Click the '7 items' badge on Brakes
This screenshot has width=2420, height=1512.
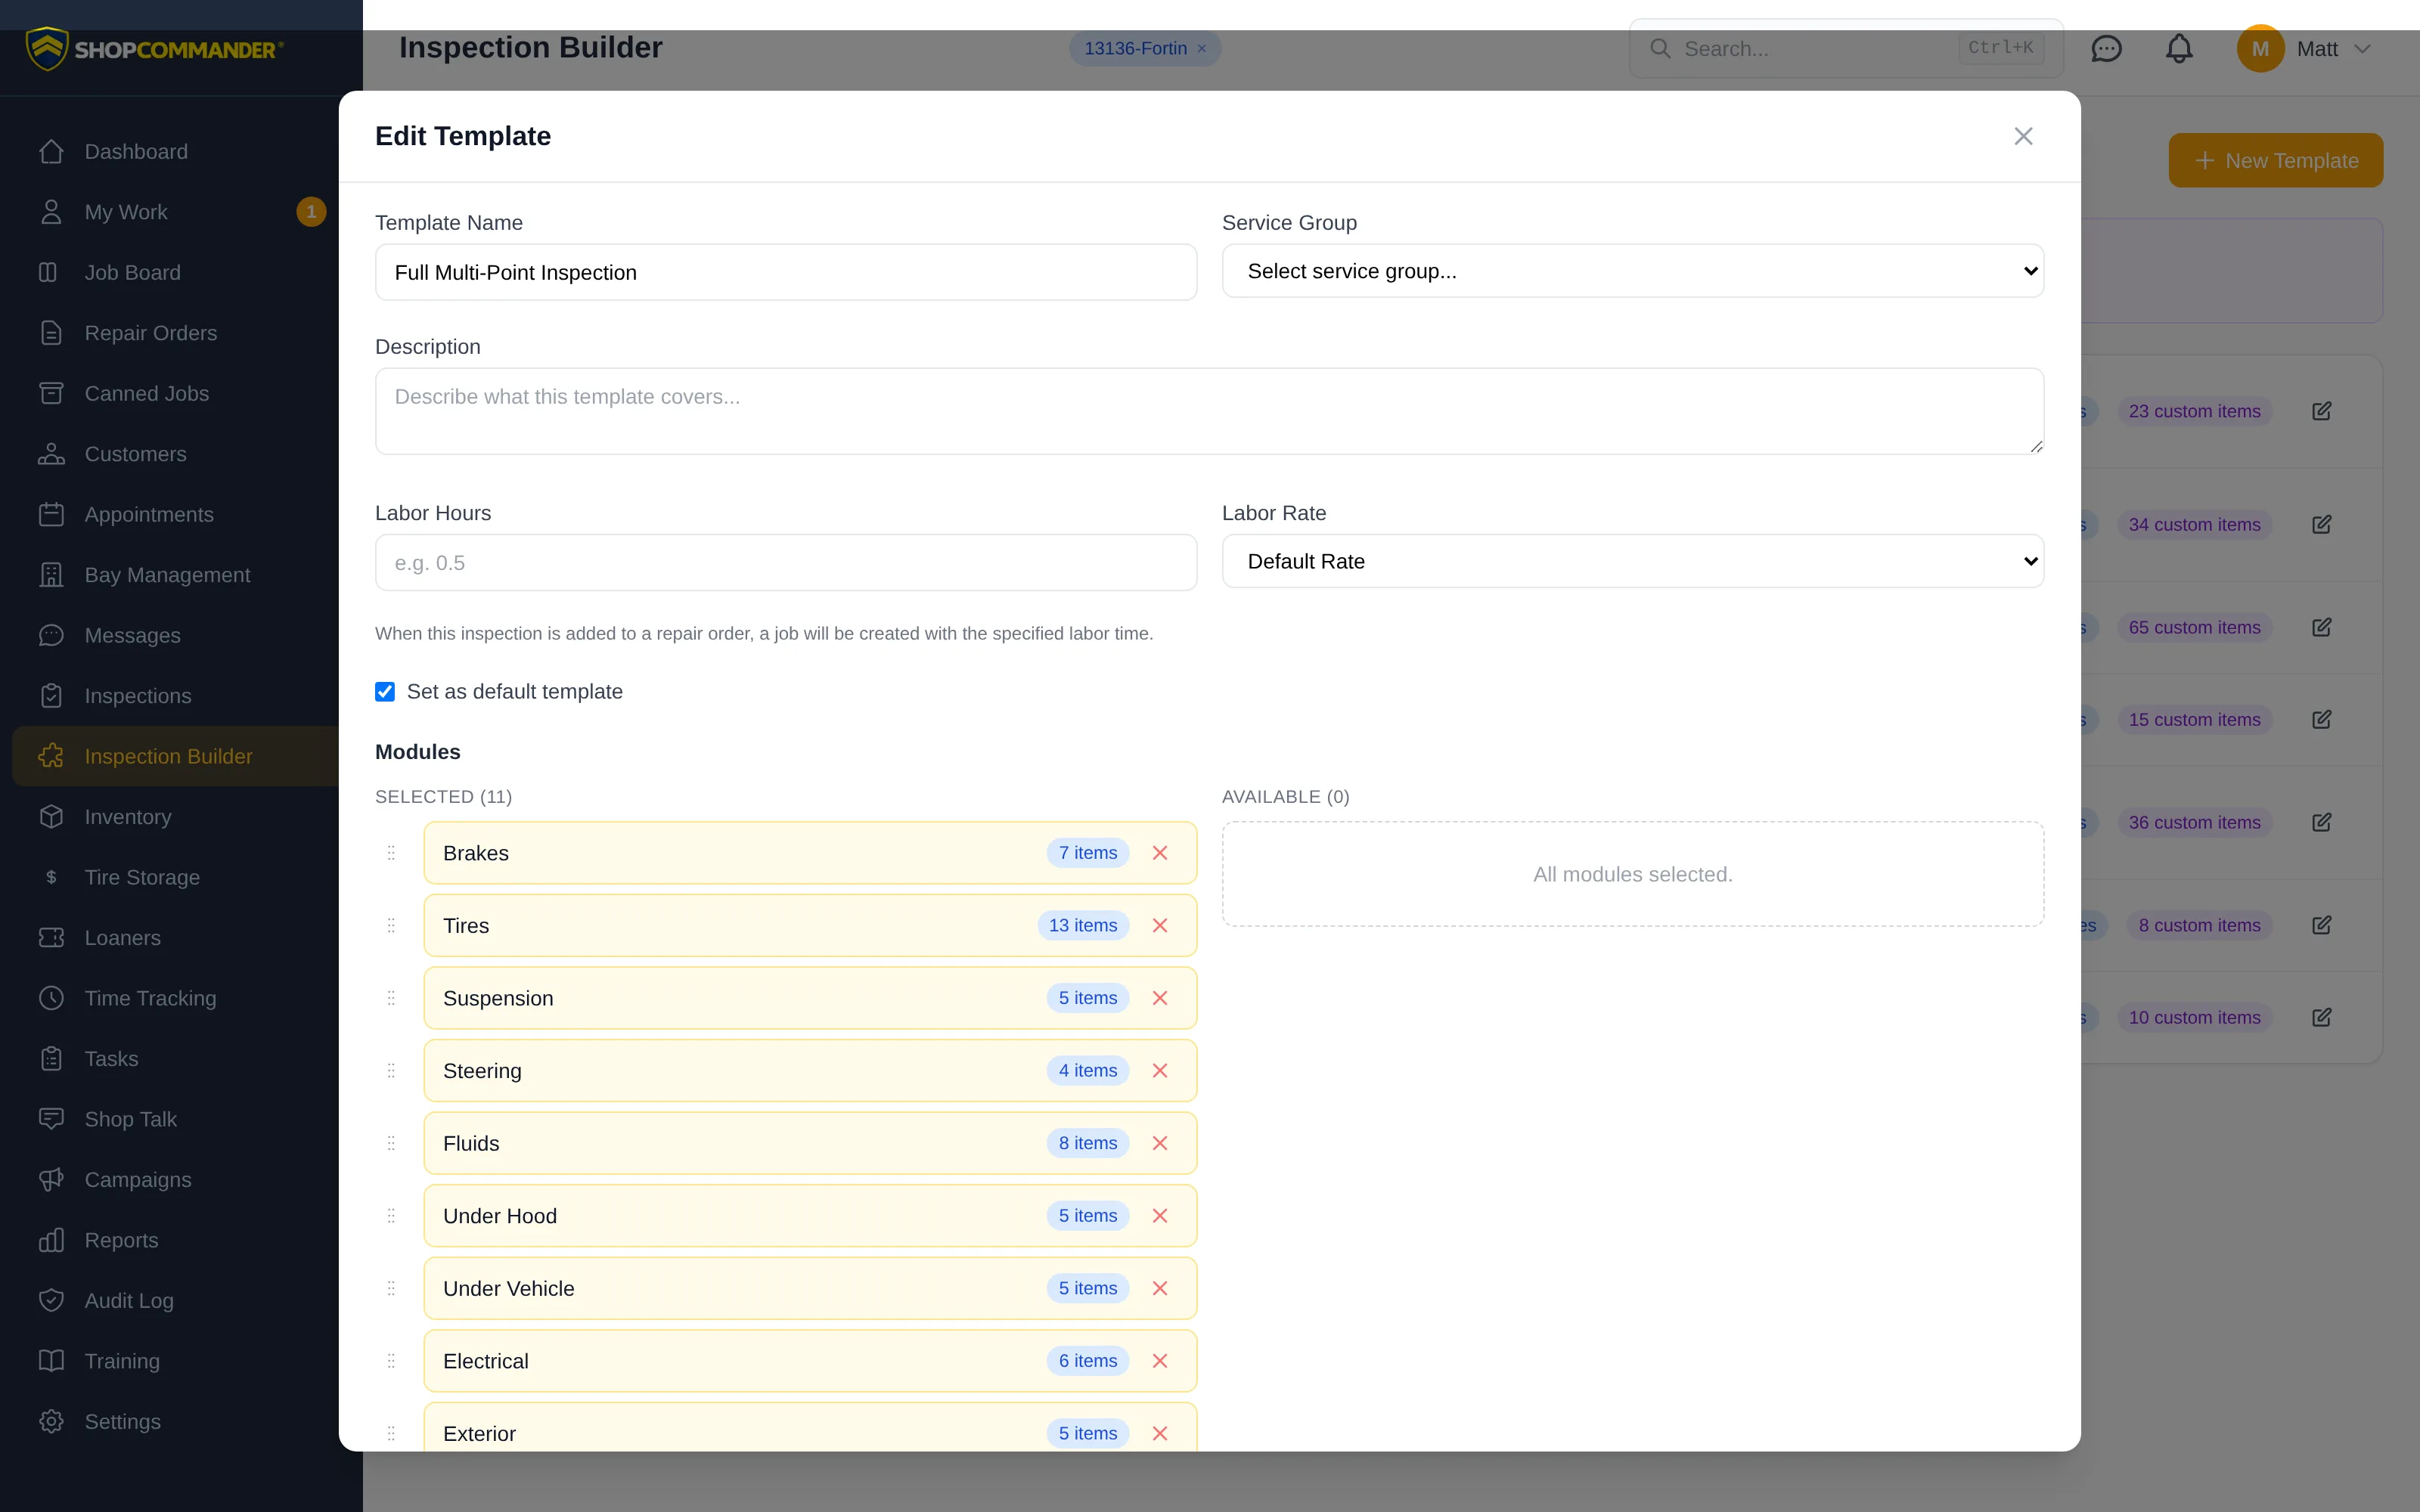[1088, 853]
